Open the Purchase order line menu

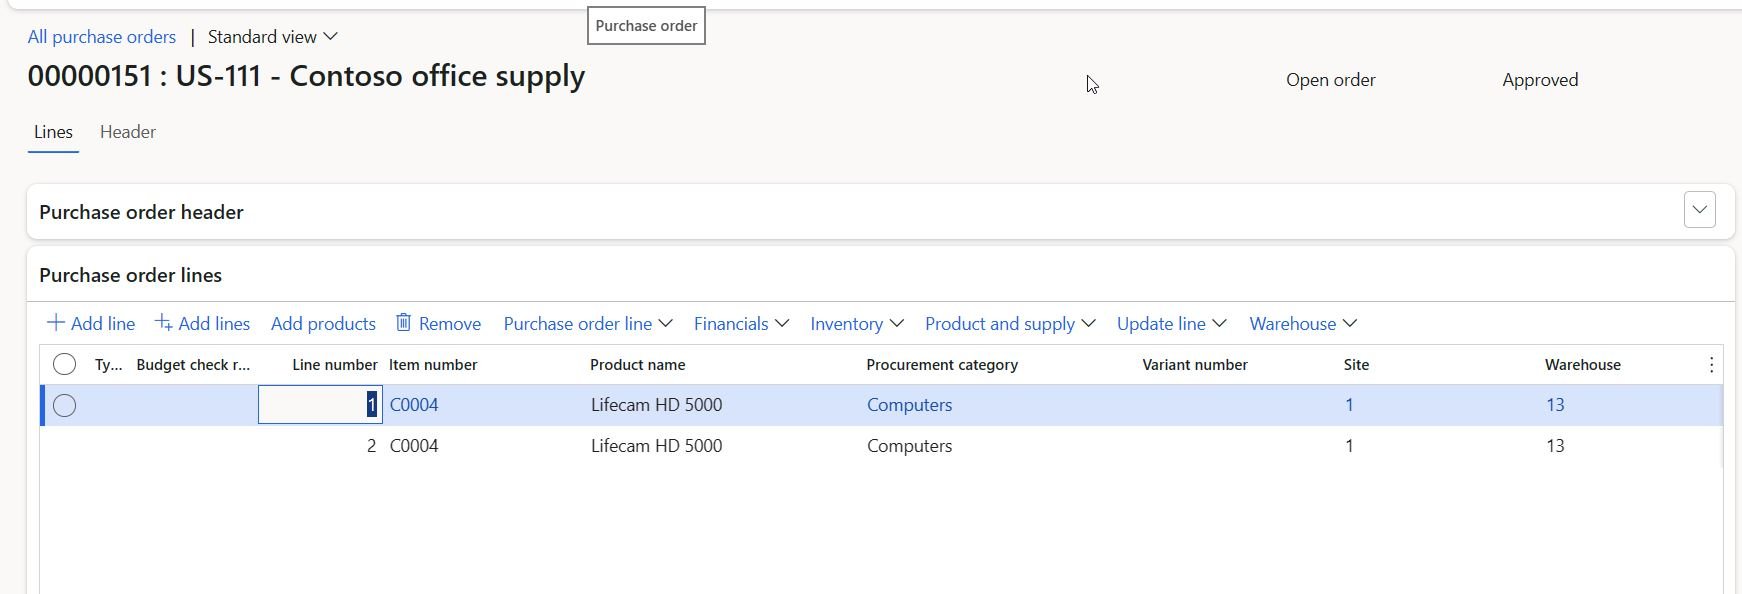tap(587, 324)
